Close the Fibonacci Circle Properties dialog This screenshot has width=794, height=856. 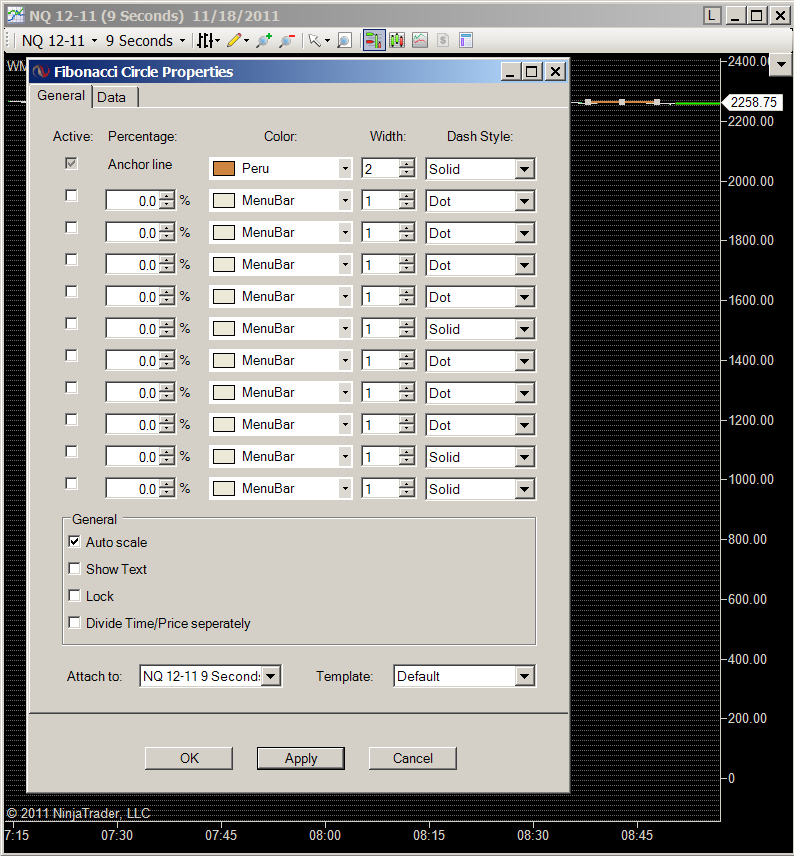click(x=555, y=72)
